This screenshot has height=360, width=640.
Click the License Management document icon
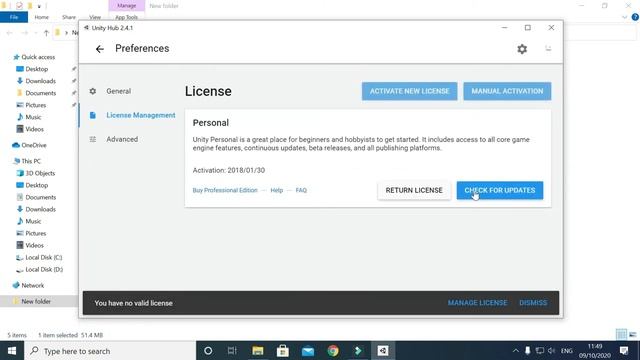click(93, 115)
